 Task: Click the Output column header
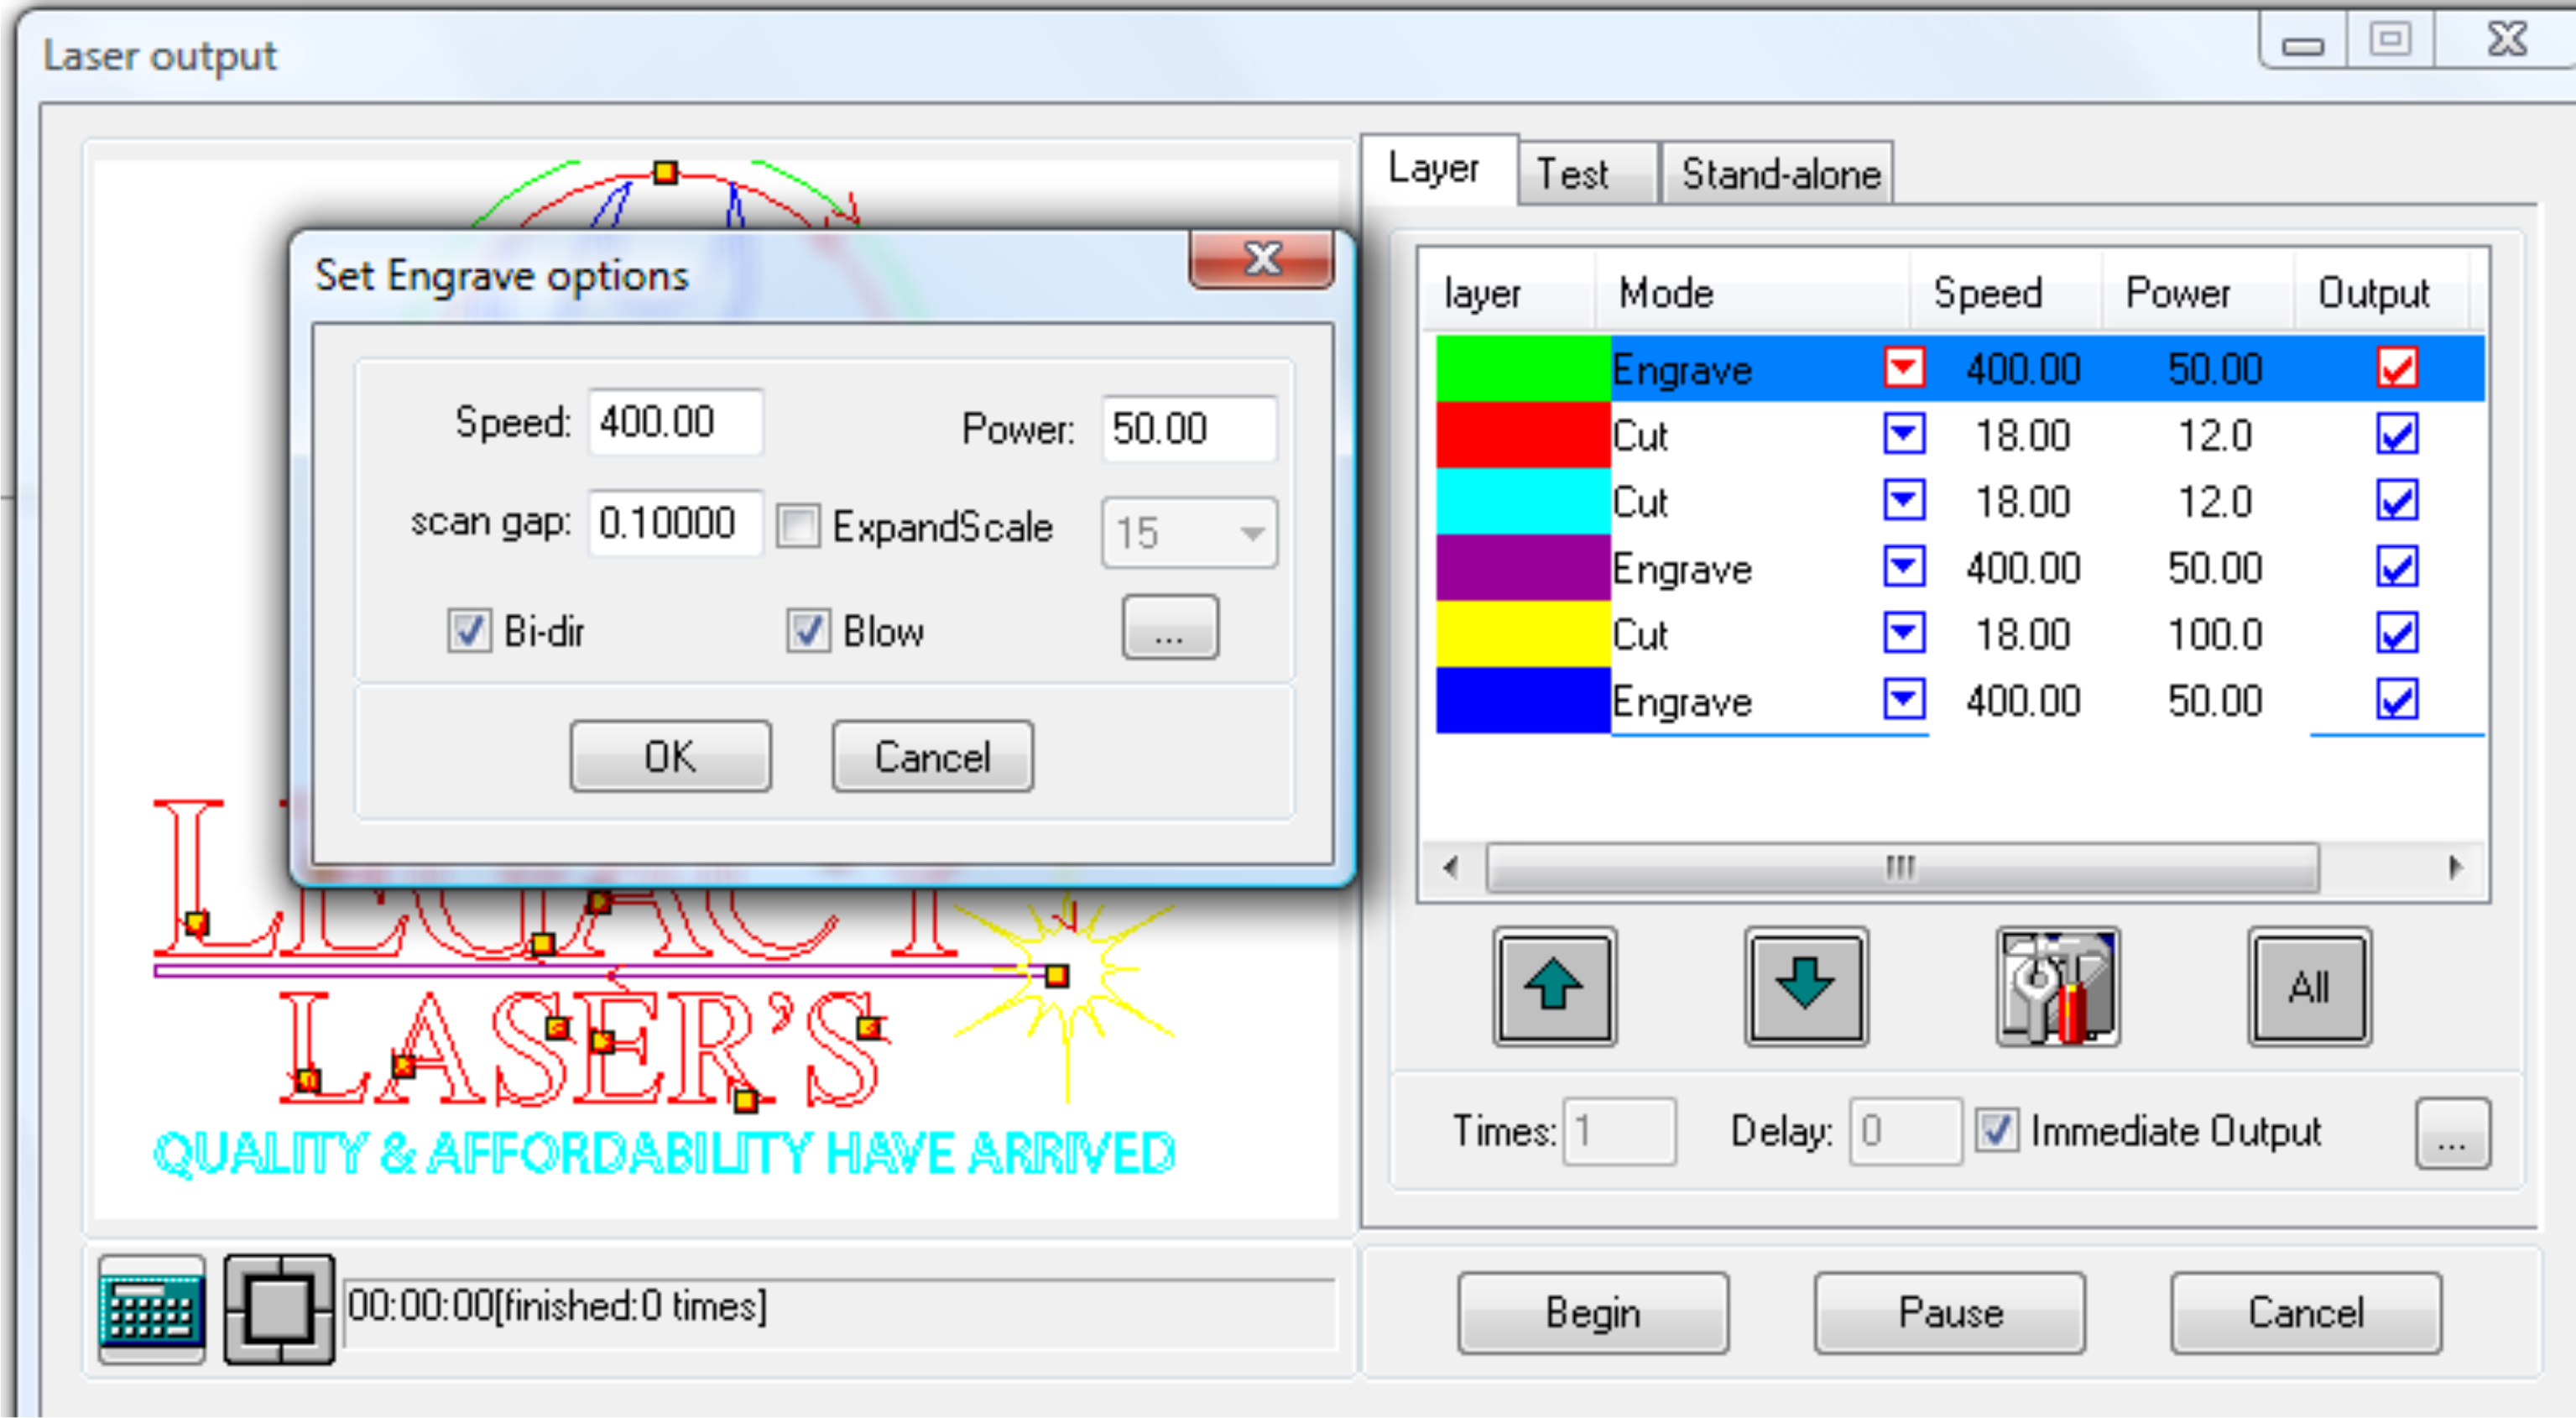click(2373, 293)
